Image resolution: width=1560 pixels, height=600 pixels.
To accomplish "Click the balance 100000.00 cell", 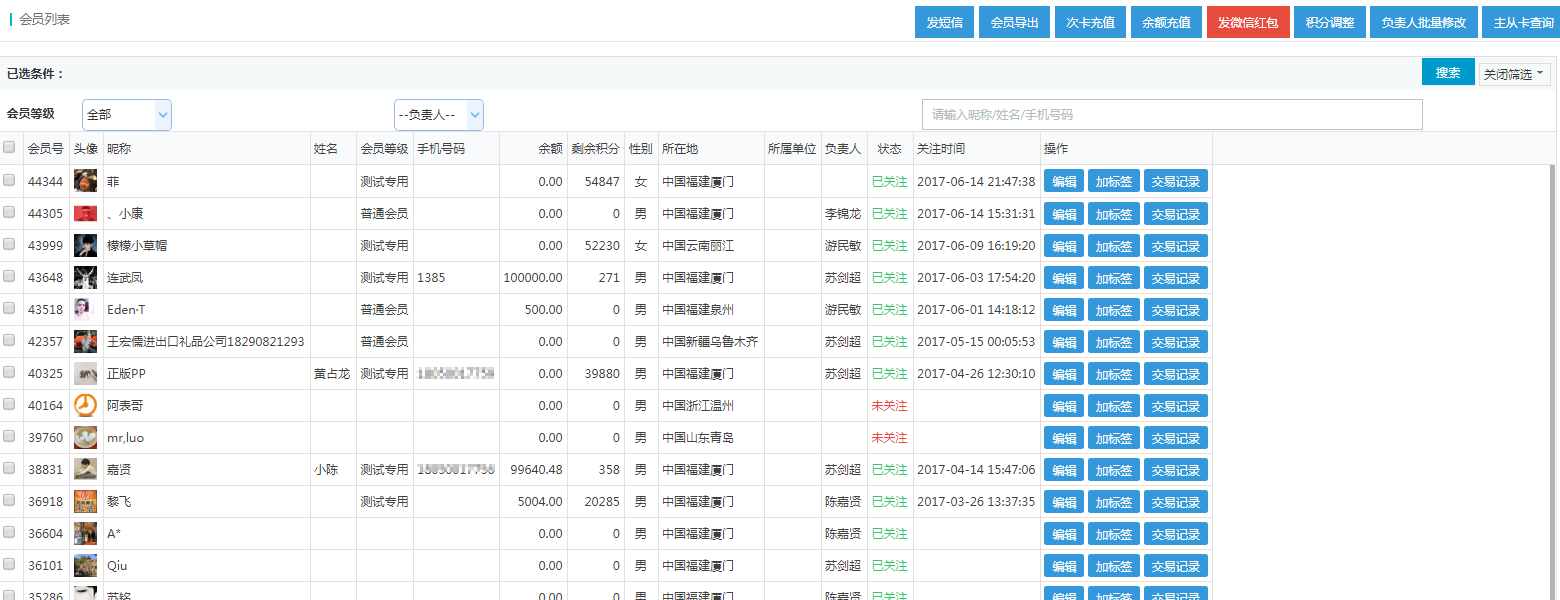I will click(x=533, y=277).
